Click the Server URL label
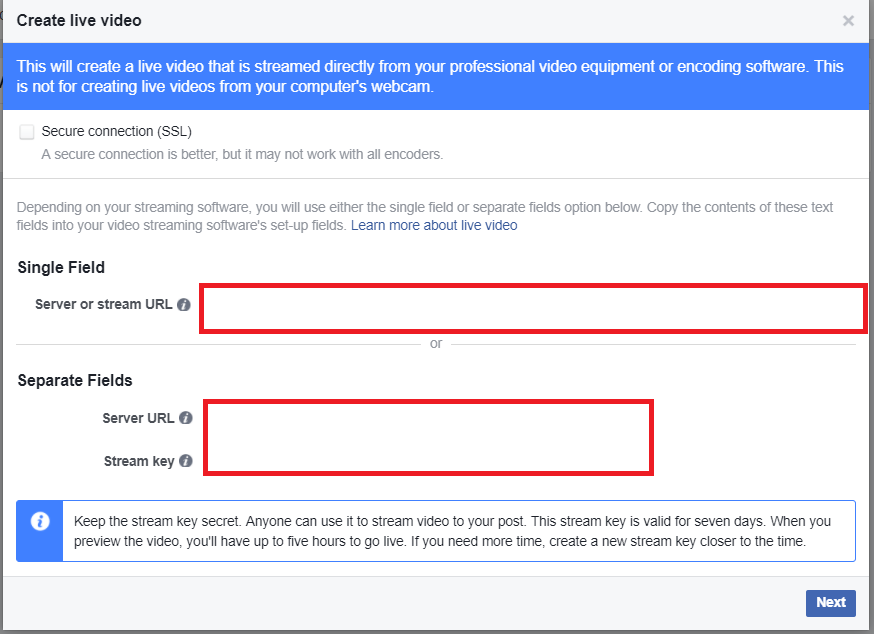The image size is (874, 634). pos(138,418)
